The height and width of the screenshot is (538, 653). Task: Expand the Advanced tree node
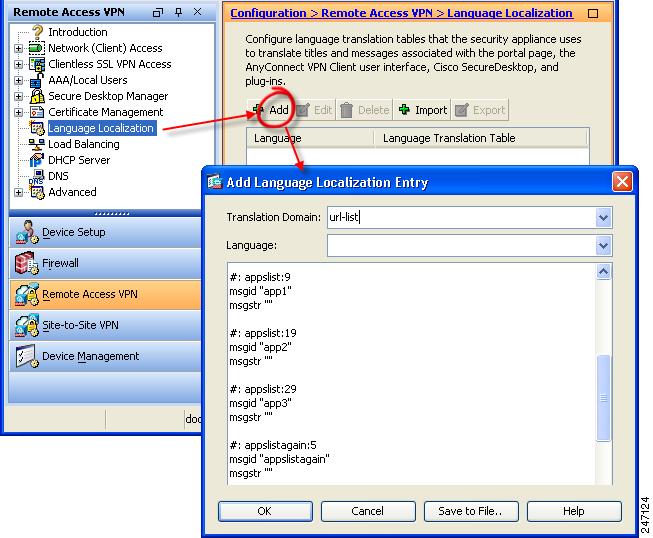(18, 192)
